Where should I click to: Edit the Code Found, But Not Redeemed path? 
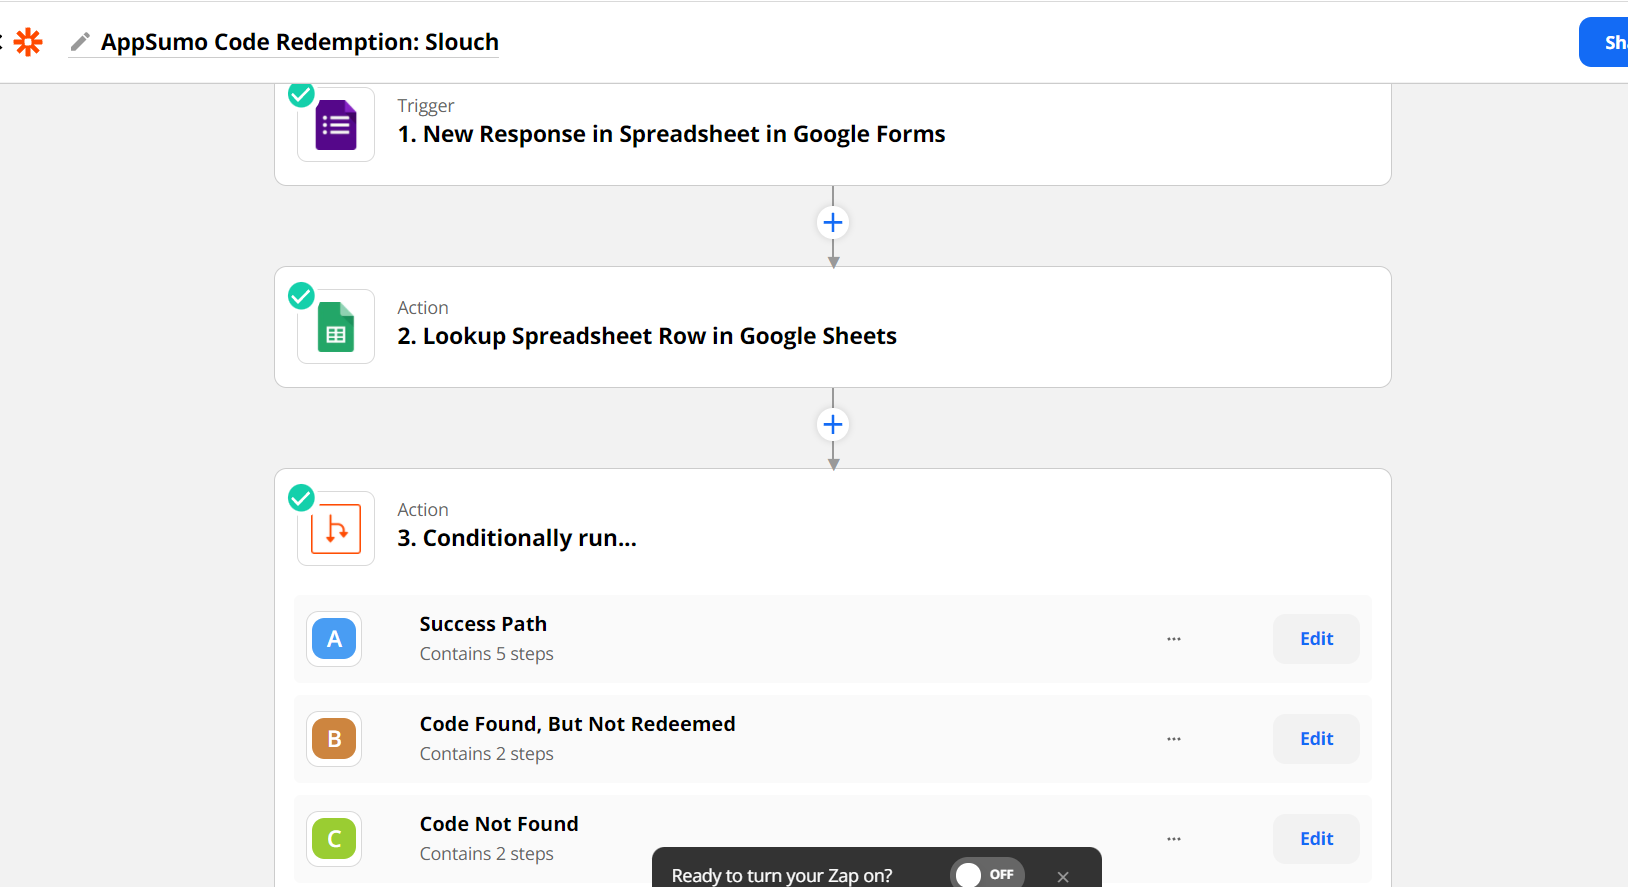(1316, 739)
